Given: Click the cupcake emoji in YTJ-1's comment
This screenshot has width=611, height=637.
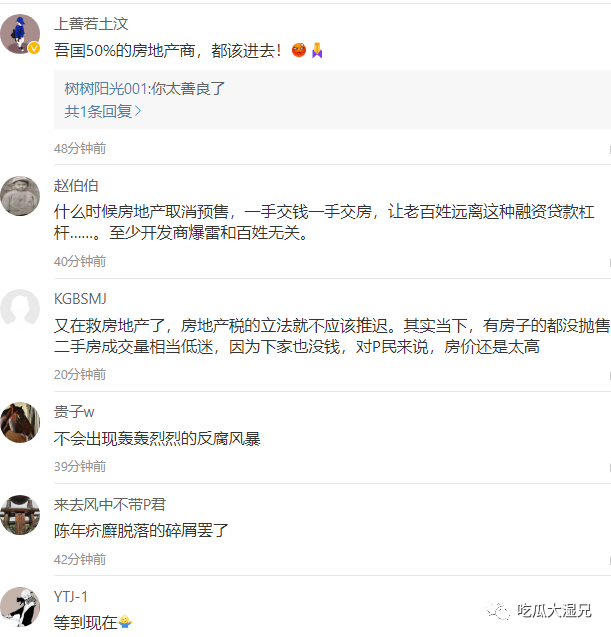Looking at the screenshot, I should pos(126,622).
